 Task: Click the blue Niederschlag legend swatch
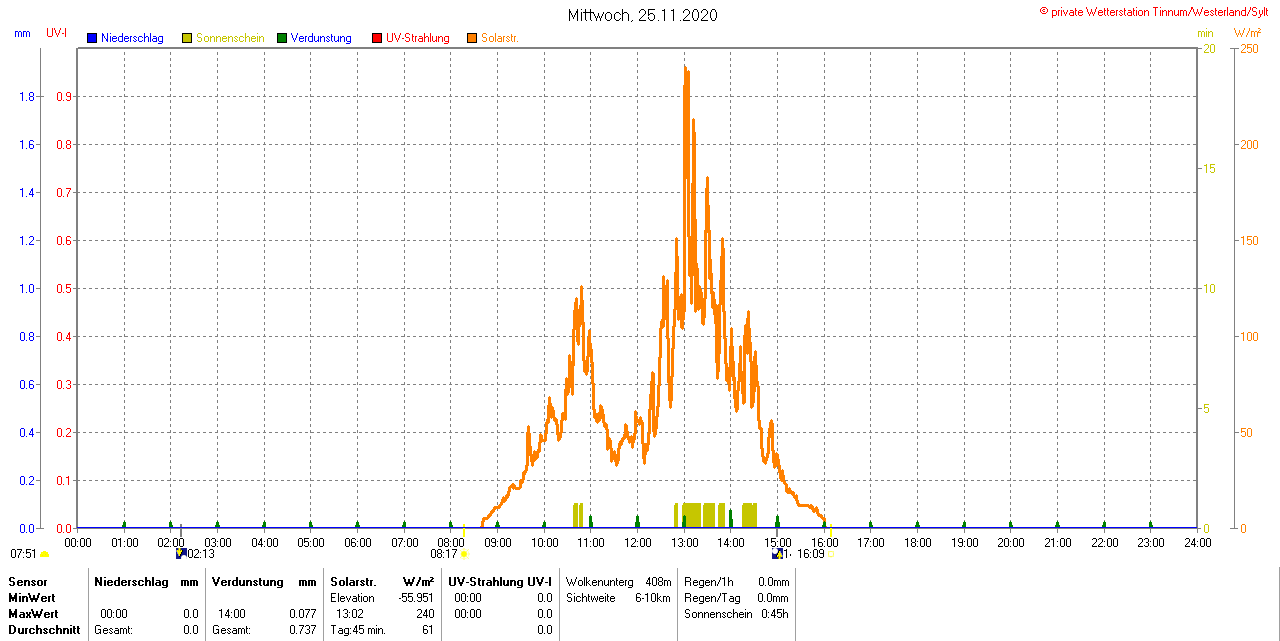(x=92, y=38)
